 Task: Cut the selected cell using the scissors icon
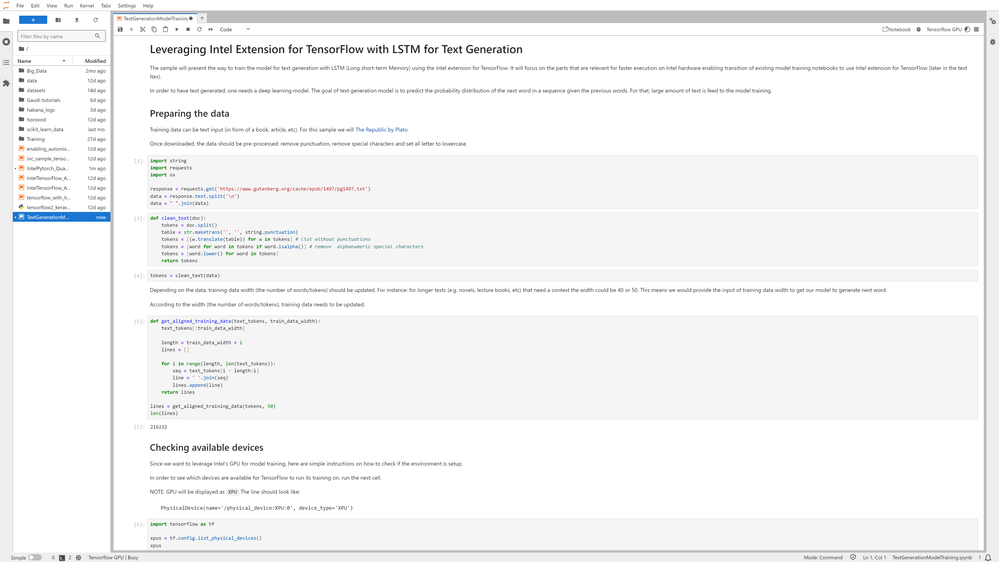[142, 29]
